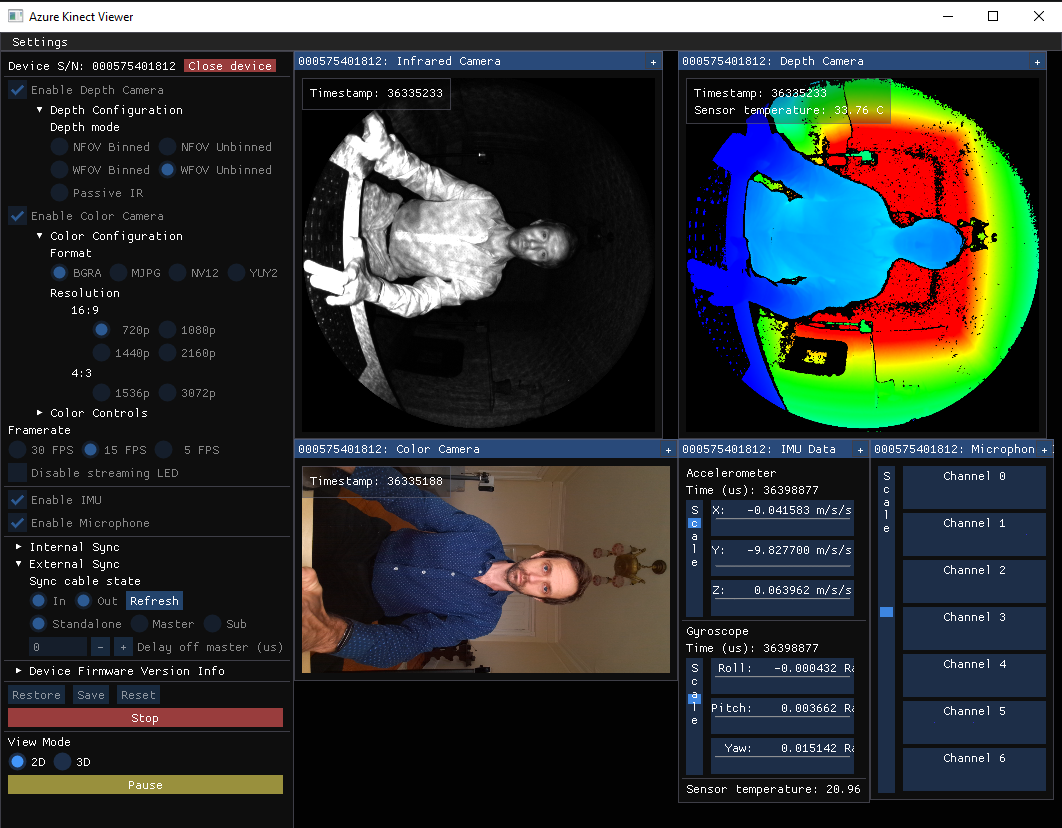Image resolution: width=1062 pixels, height=828 pixels.
Task: Select the 3D view mode radio button
Action: click(63, 762)
